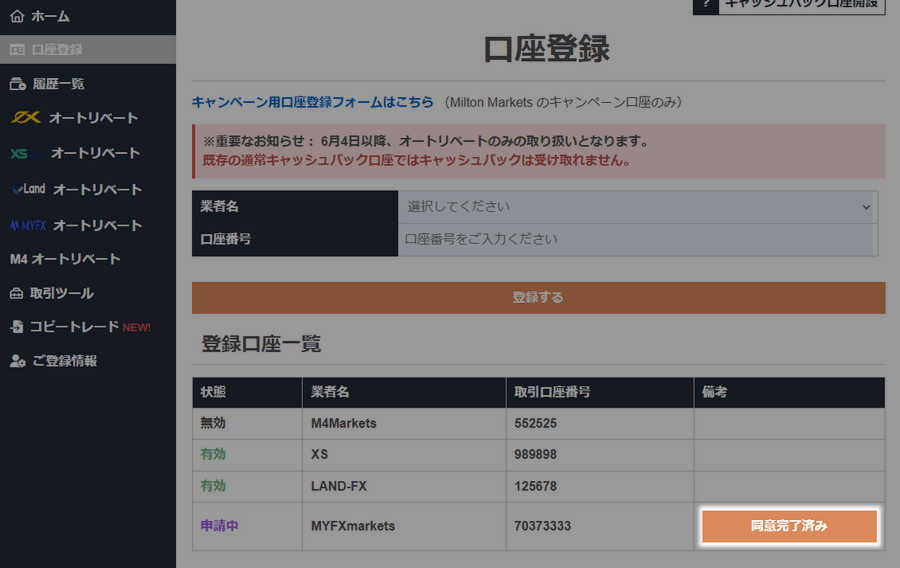
Task: Click the 取引口座番号 column header
Action: tap(600, 392)
